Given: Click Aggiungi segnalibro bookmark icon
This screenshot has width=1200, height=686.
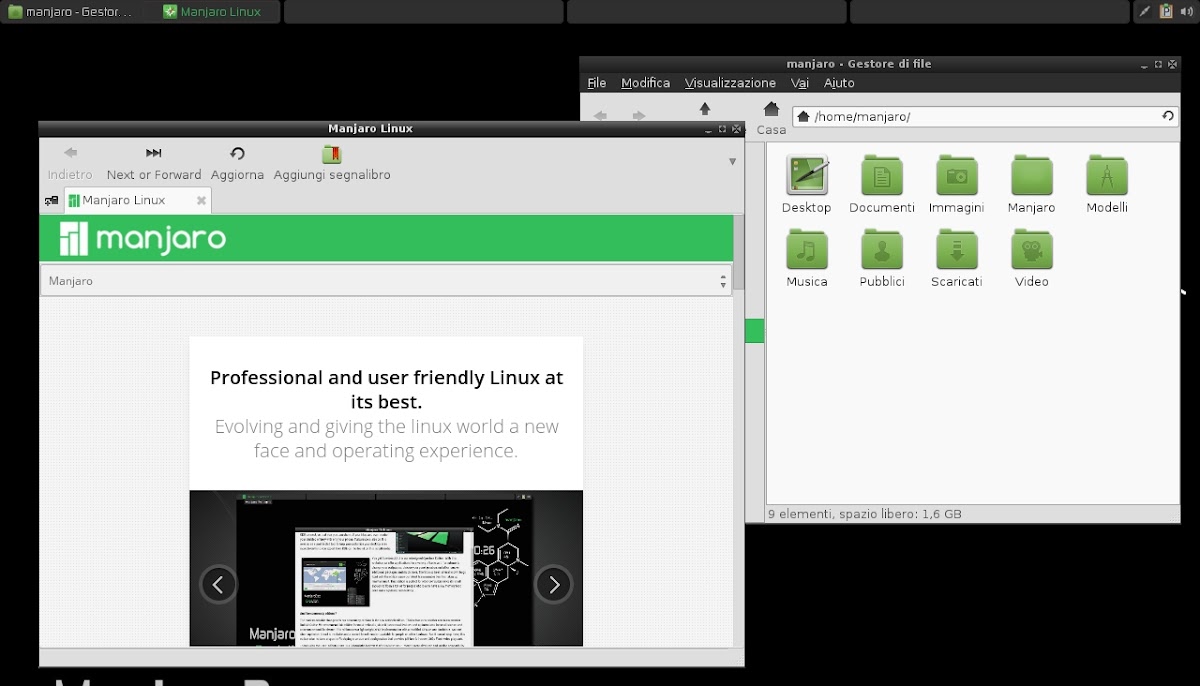Looking at the screenshot, I should (x=332, y=154).
